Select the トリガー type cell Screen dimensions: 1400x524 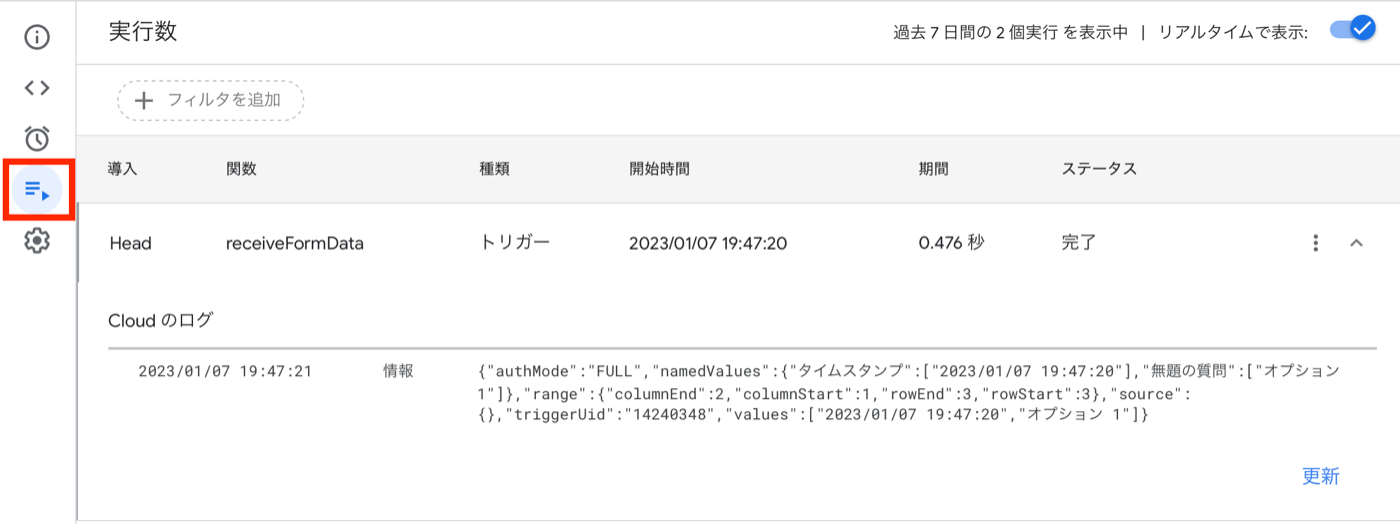click(x=515, y=243)
